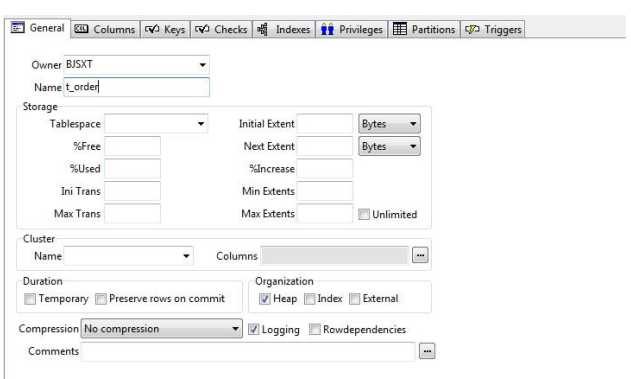Open the Next Extent Bytes unit dropdown

pos(389,146)
